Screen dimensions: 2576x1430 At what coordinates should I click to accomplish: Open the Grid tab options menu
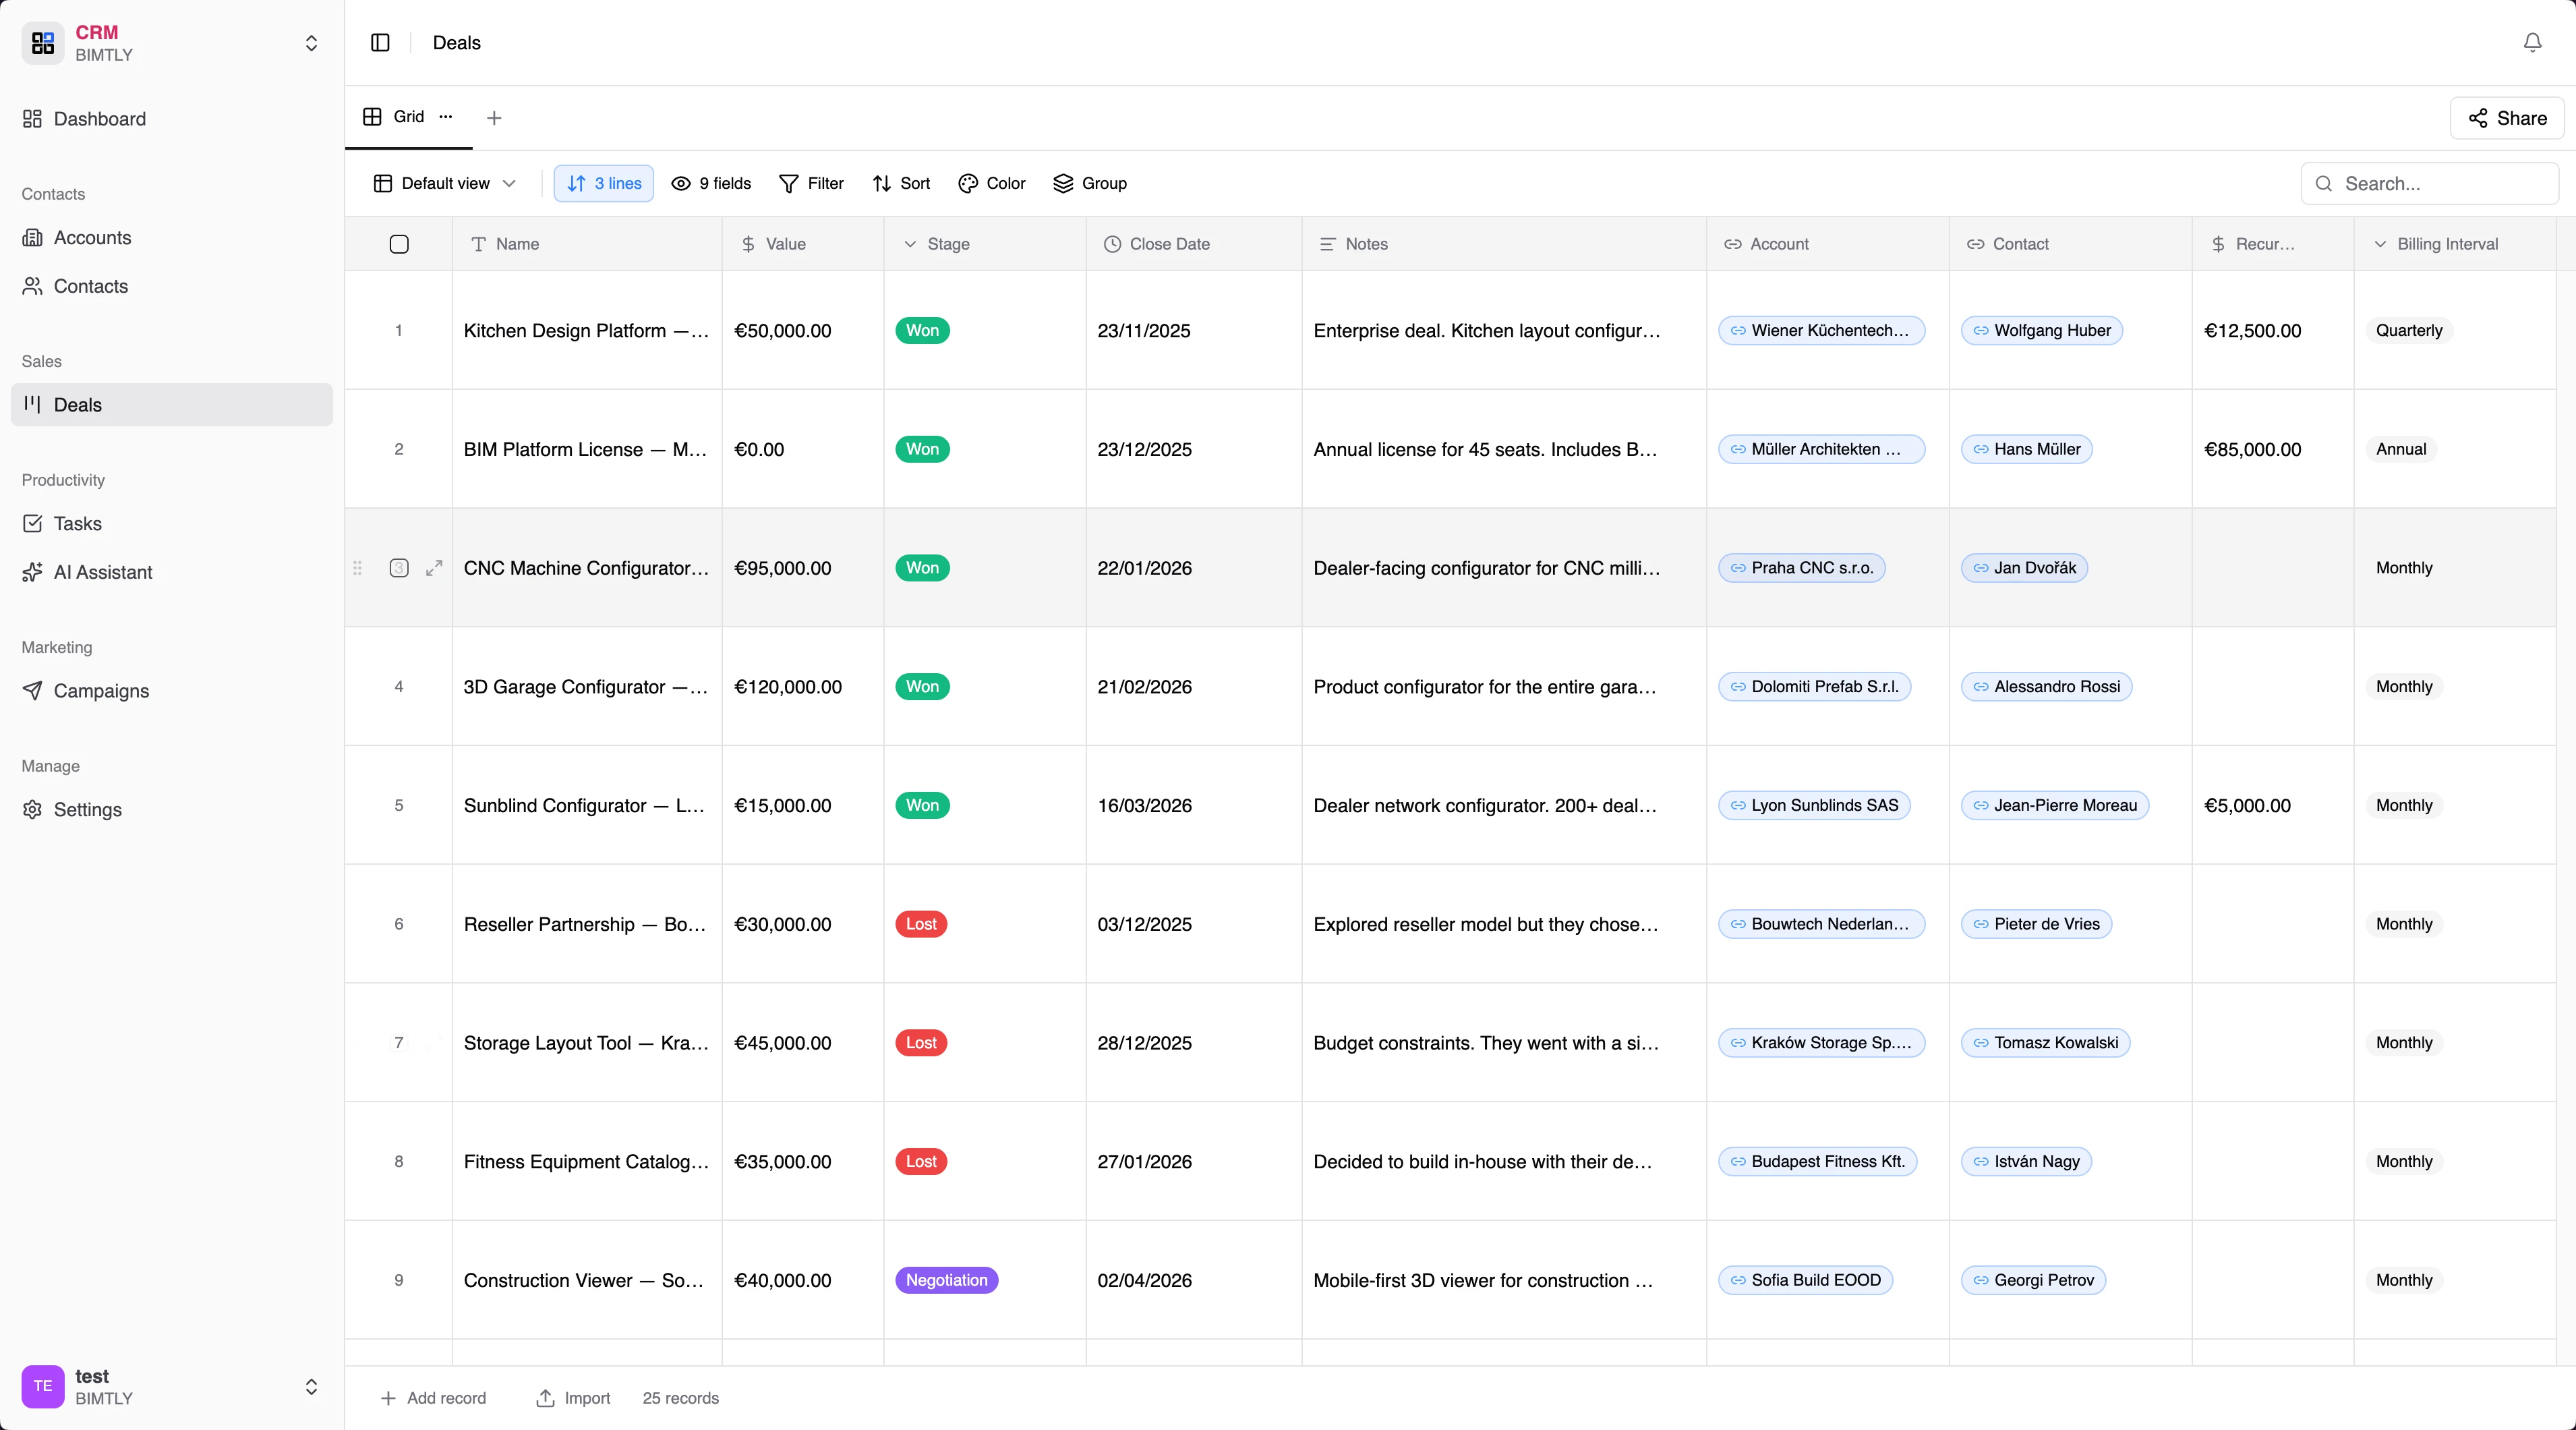click(445, 117)
